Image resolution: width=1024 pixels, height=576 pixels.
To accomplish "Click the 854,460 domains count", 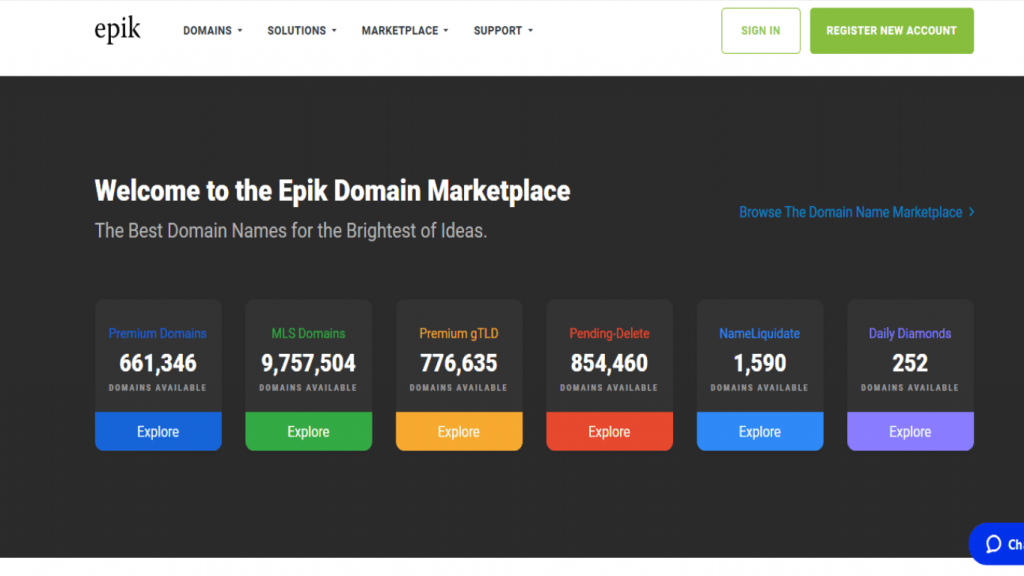I will [609, 363].
